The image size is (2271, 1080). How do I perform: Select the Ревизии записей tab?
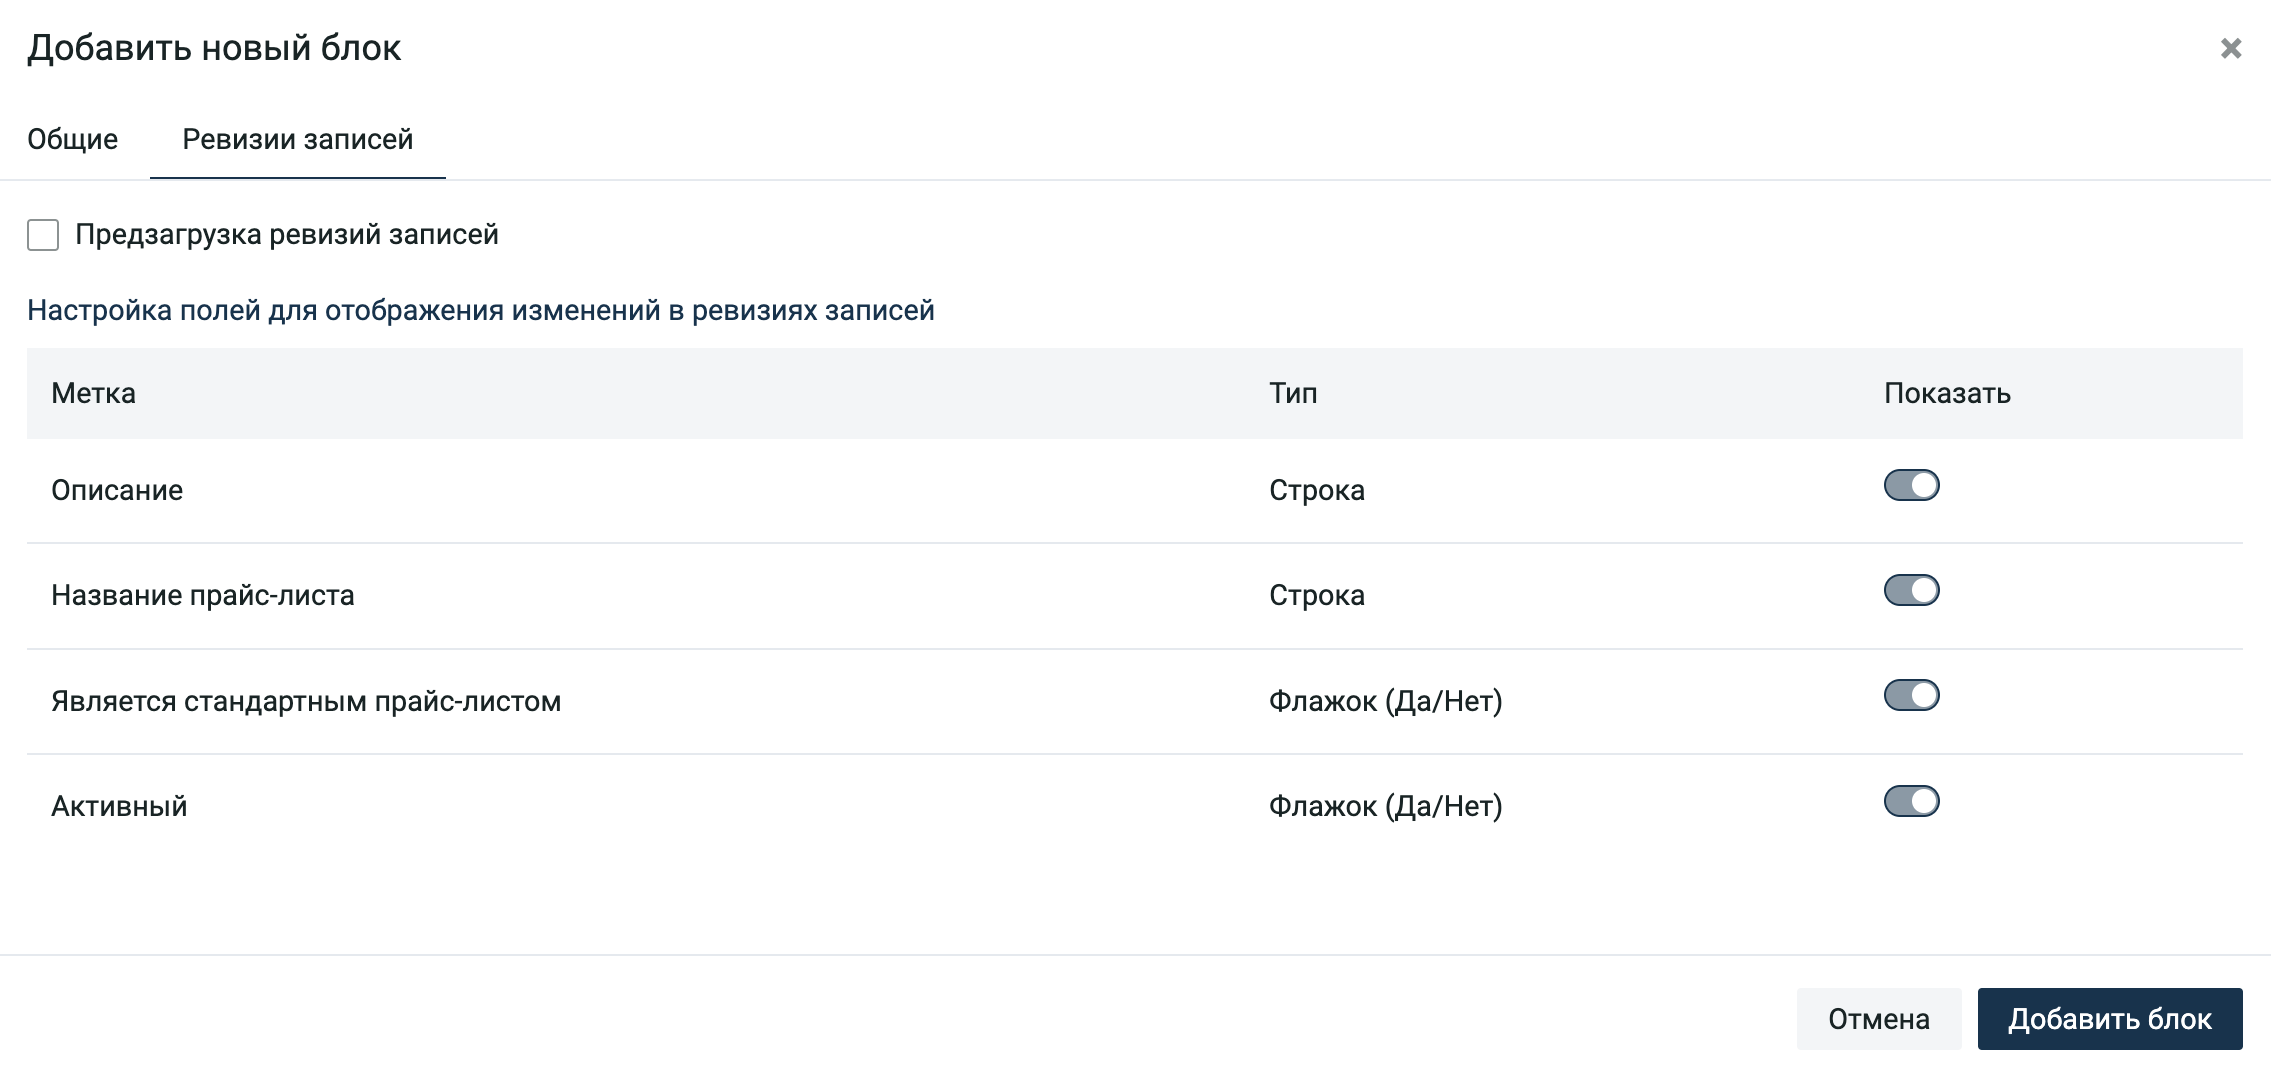point(298,139)
